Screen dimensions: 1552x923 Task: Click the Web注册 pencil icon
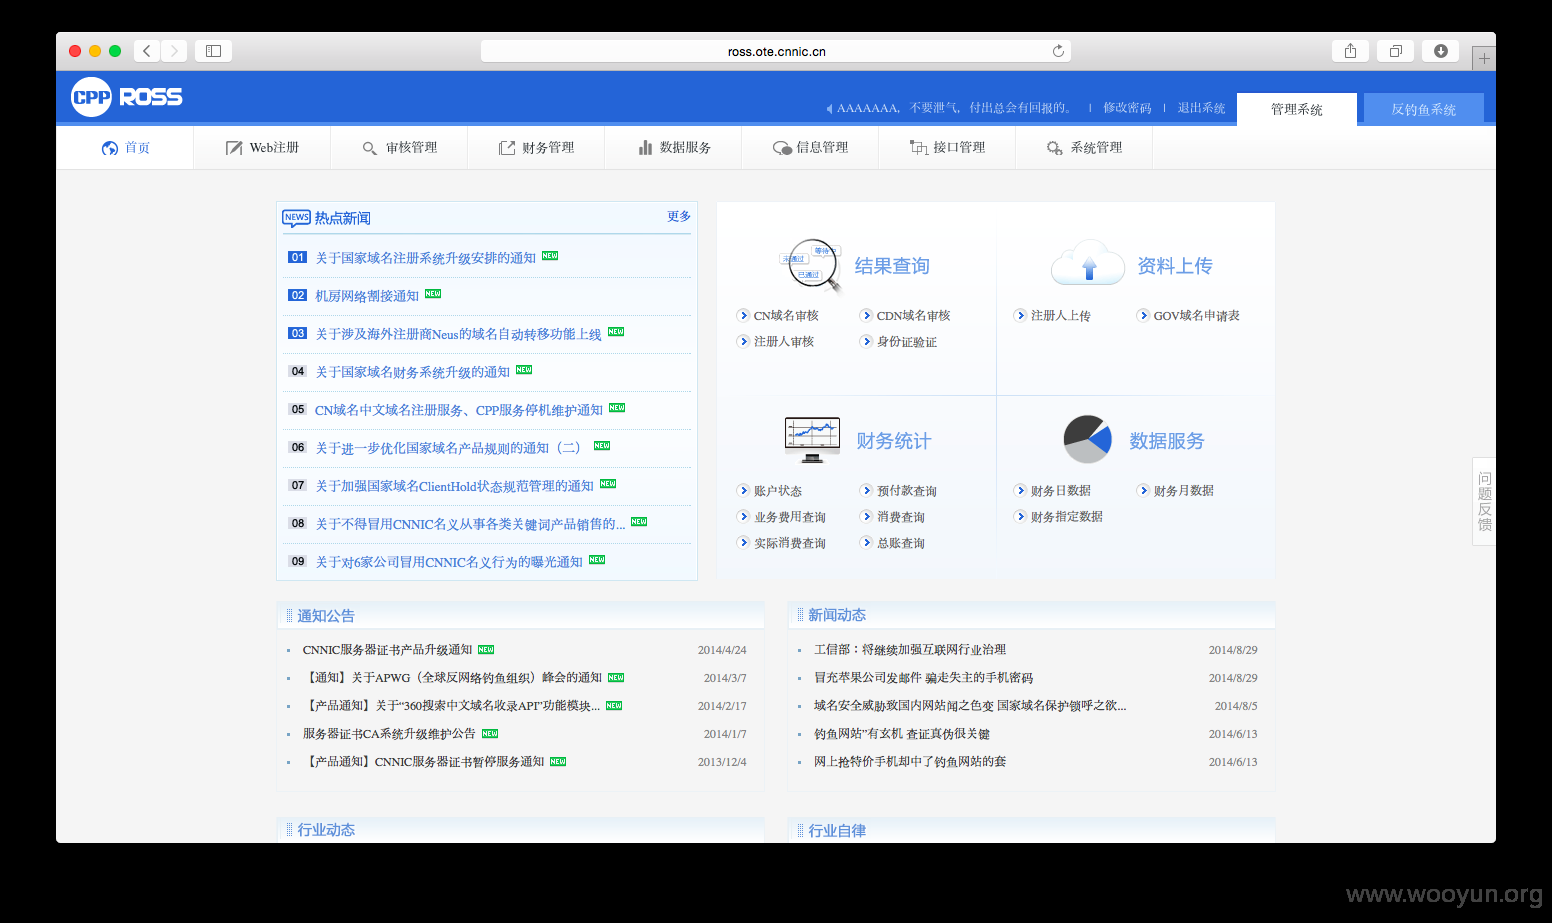pos(234,148)
